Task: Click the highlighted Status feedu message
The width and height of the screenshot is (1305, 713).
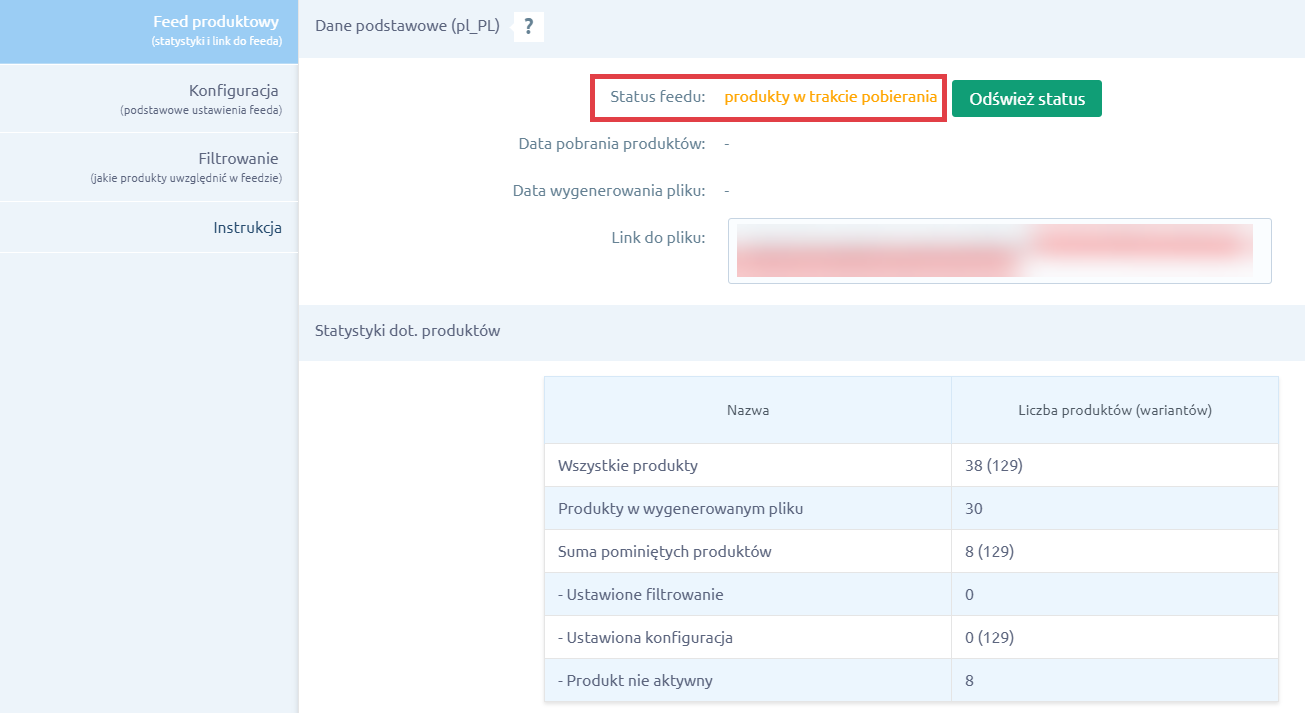Action: tap(828, 98)
